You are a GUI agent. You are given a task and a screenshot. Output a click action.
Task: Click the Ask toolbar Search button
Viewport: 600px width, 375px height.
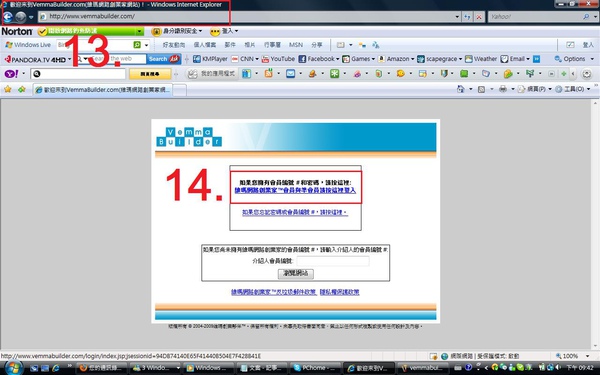click(164, 59)
